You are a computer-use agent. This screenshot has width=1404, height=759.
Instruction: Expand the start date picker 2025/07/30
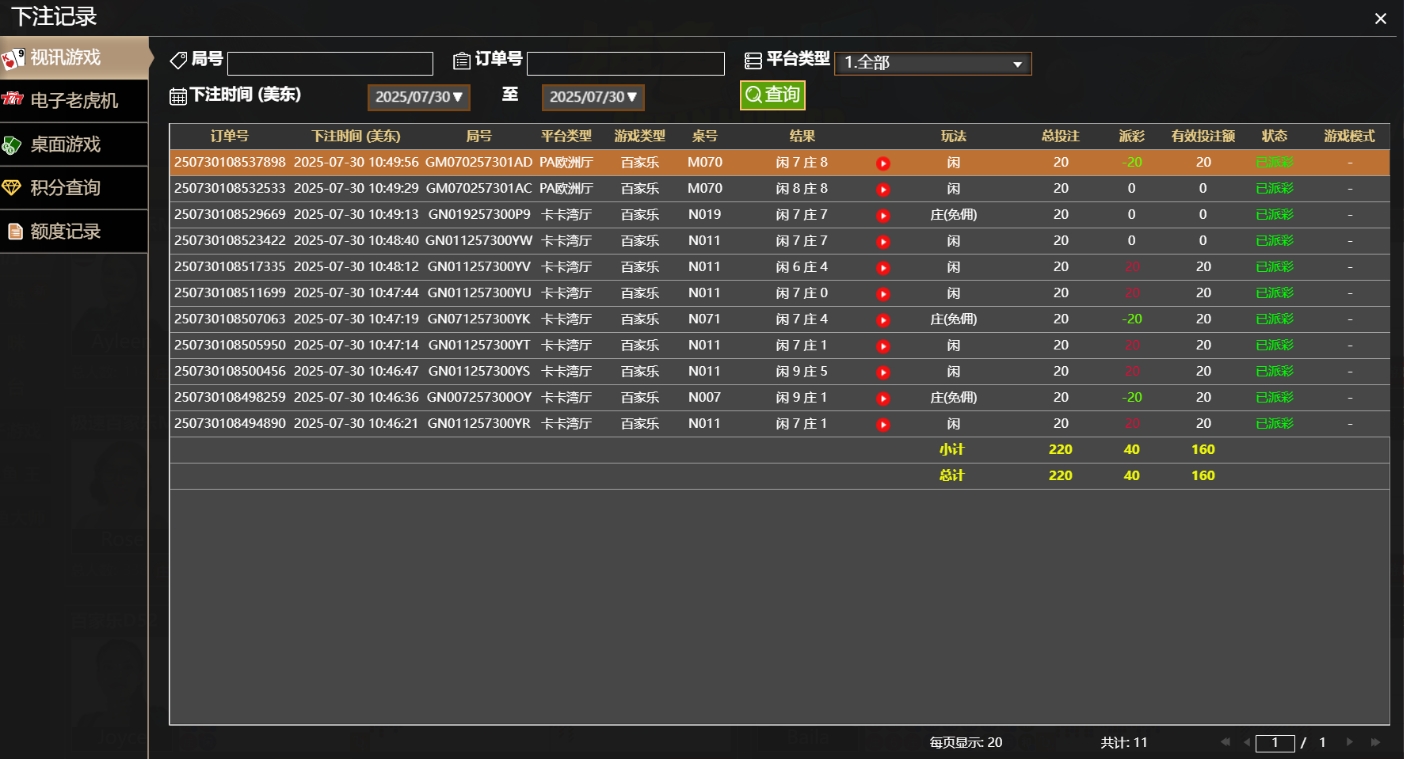[419, 97]
